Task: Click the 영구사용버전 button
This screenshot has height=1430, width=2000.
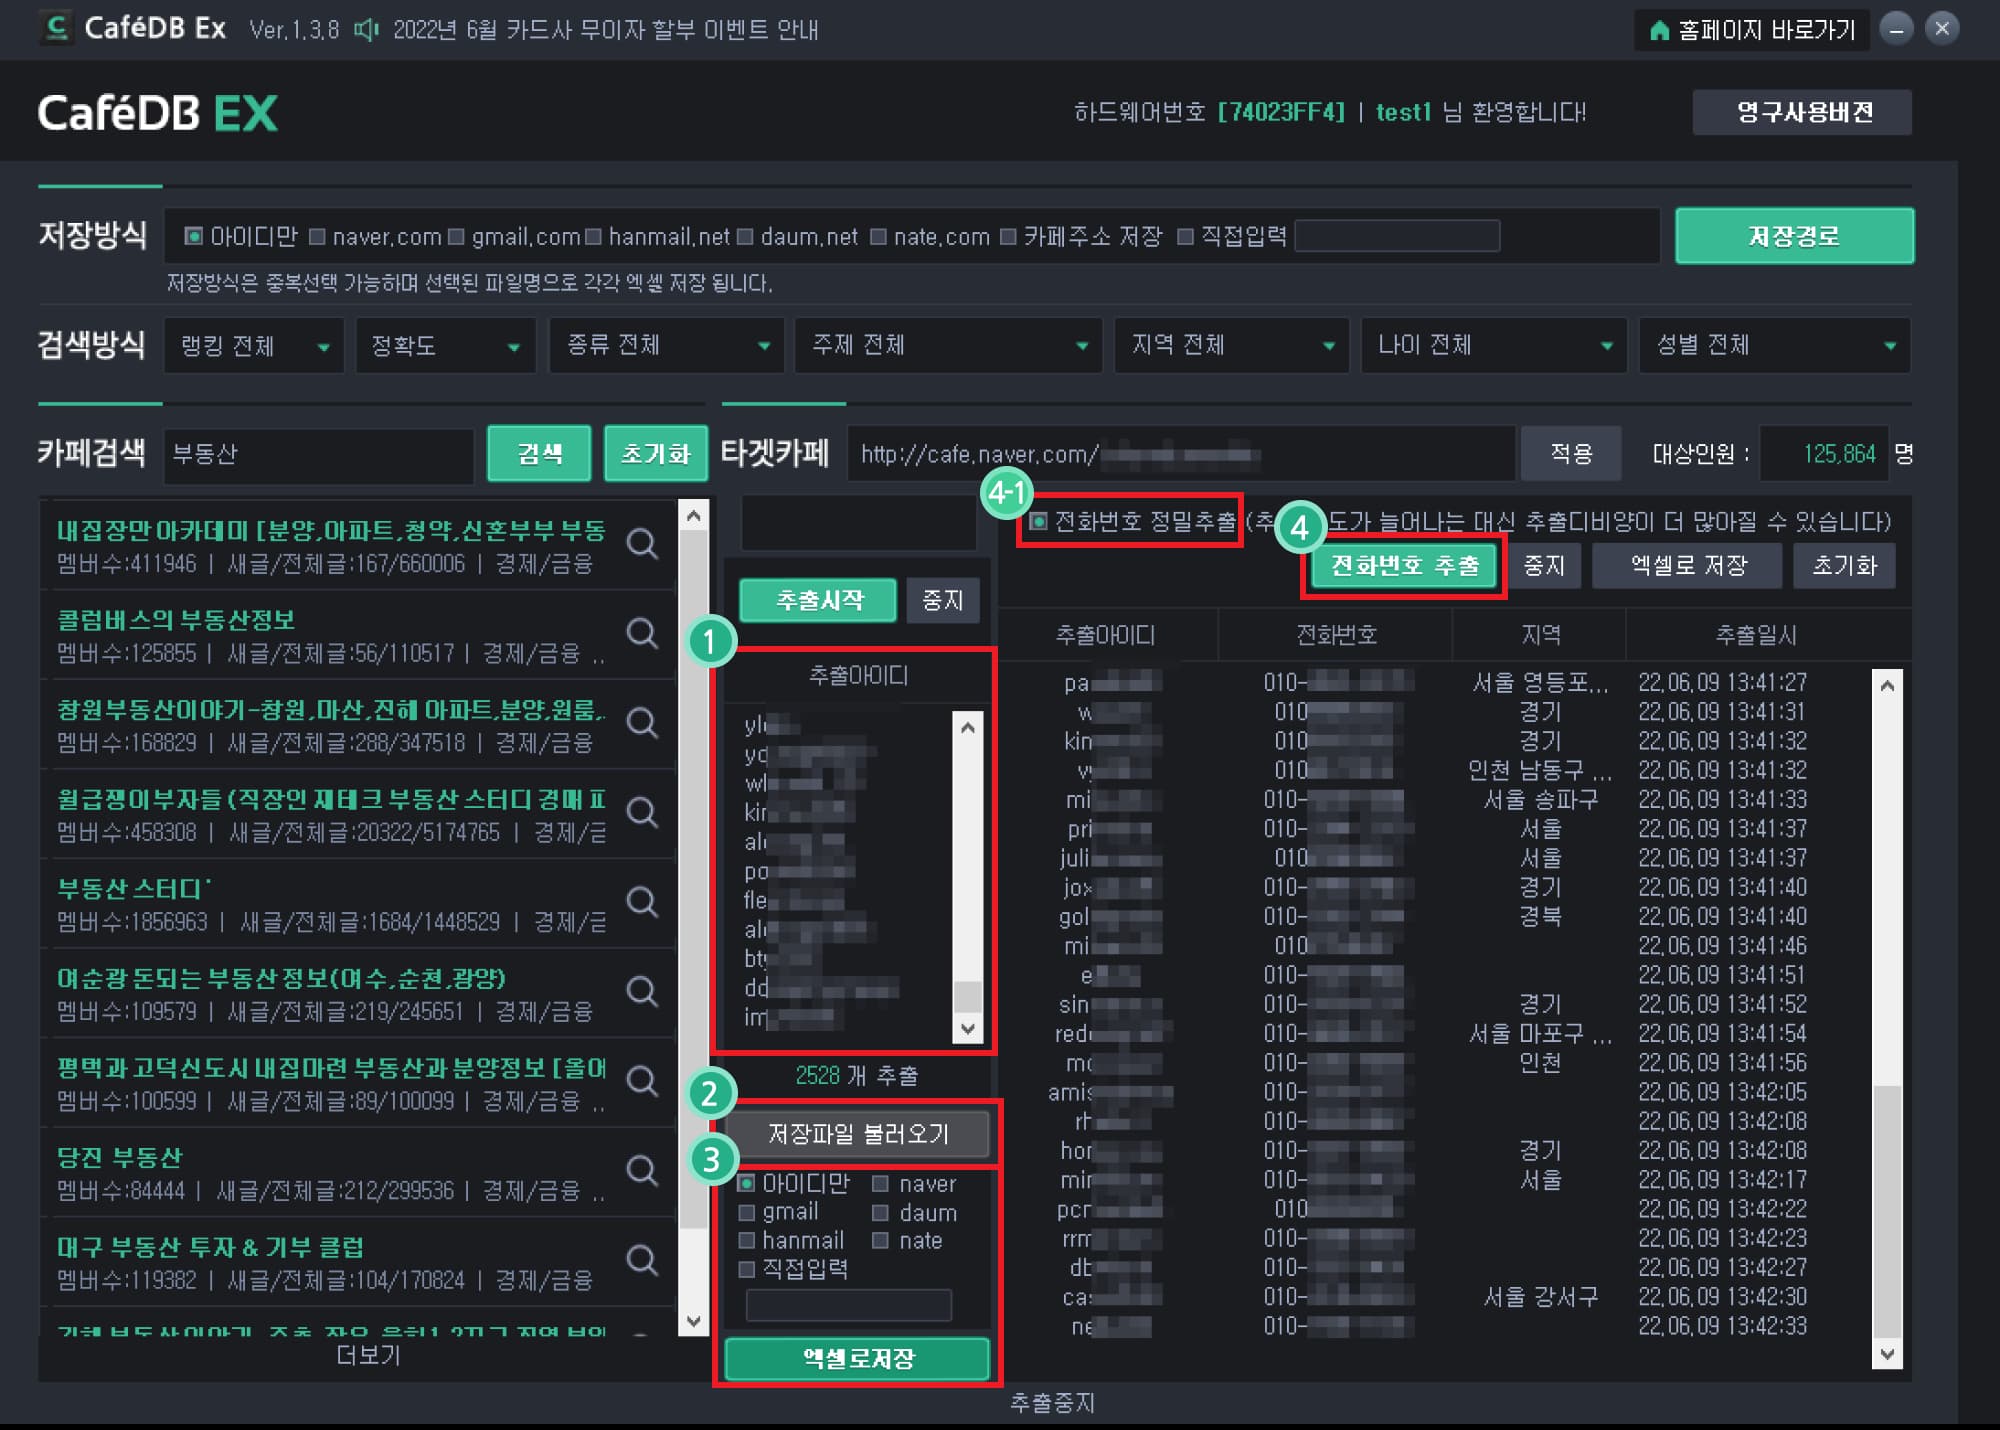Action: tap(1802, 112)
